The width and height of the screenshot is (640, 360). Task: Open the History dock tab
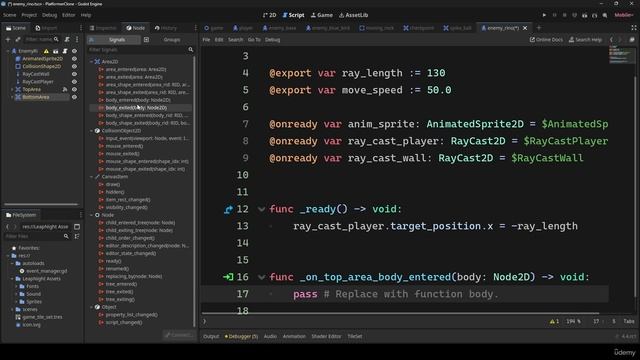pos(166,28)
